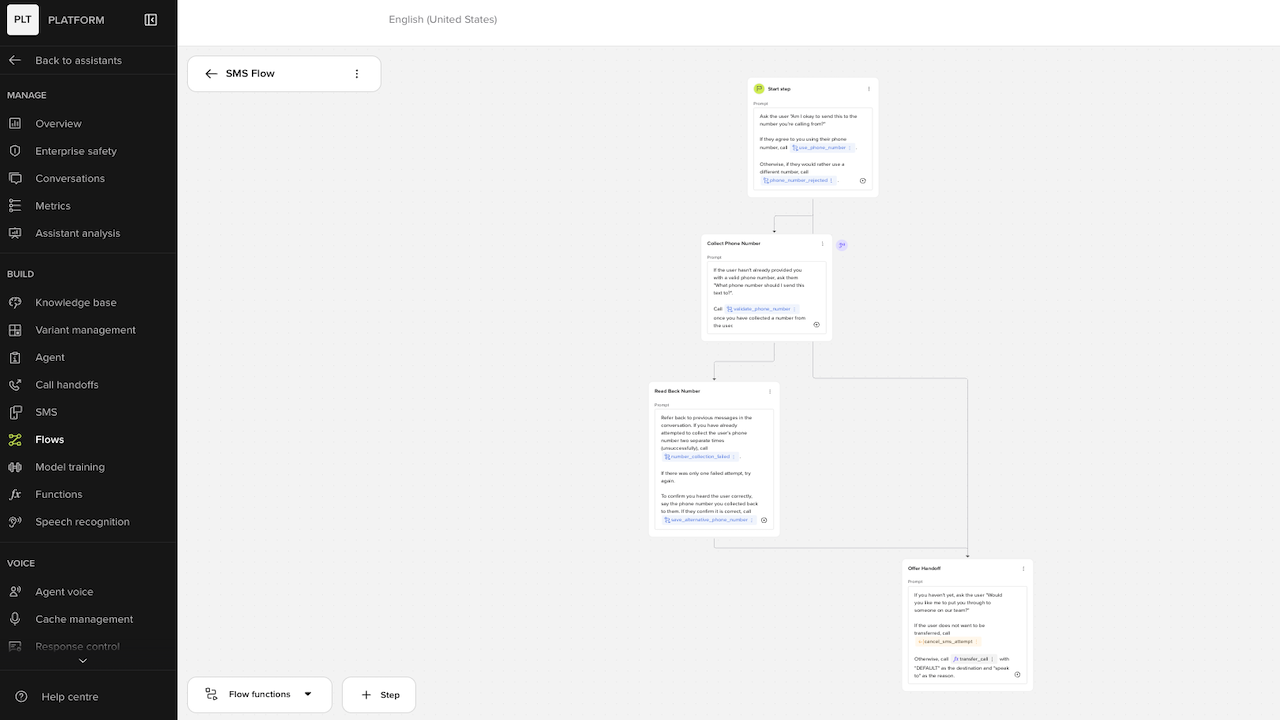The height and width of the screenshot is (720, 1280).
Task: Open the Knowledge base section
Action: point(76,302)
